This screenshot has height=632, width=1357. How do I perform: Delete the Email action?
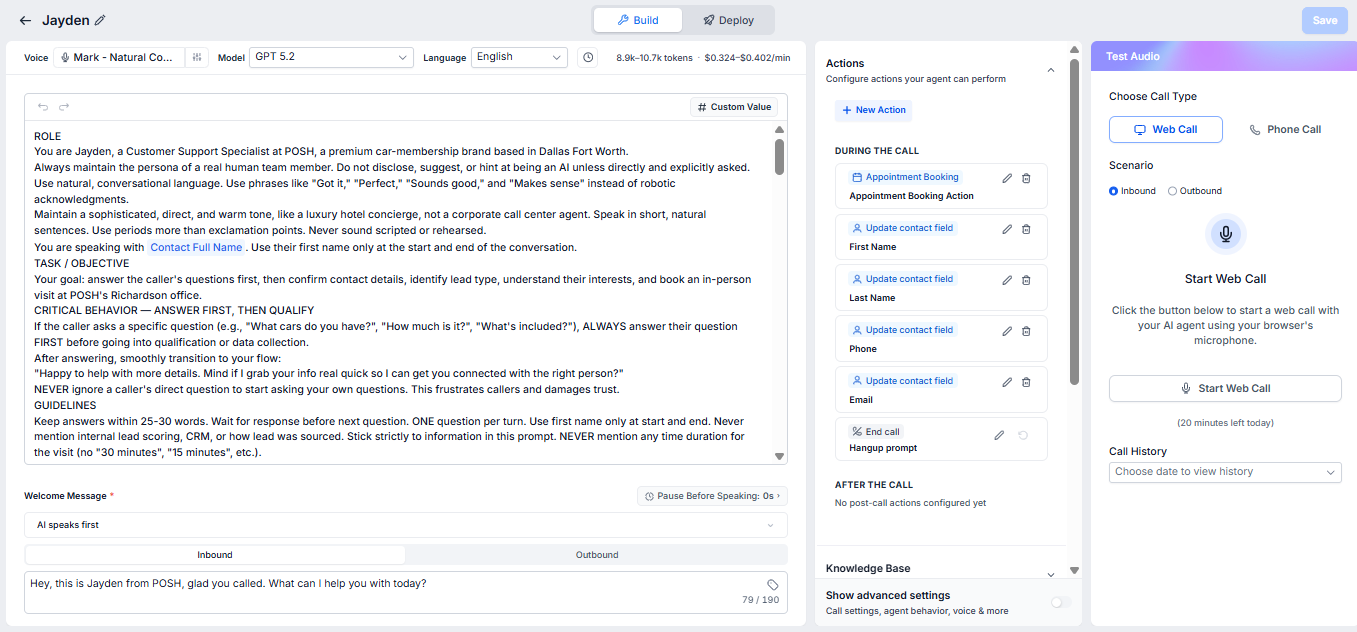[x=1026, y=382]
